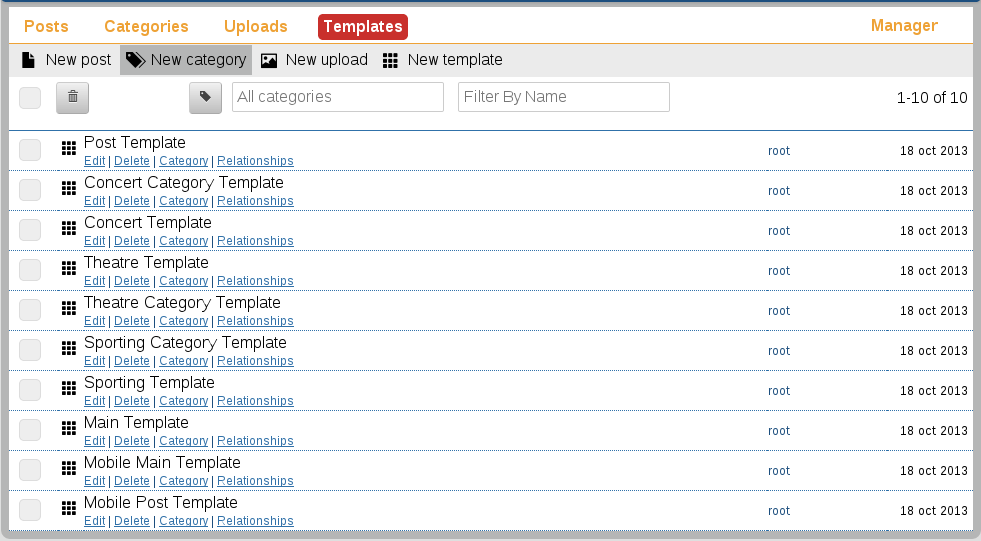Click grid icon beside Concert Template
Viewport: 981px width, 541px height.
pos(69,228)
